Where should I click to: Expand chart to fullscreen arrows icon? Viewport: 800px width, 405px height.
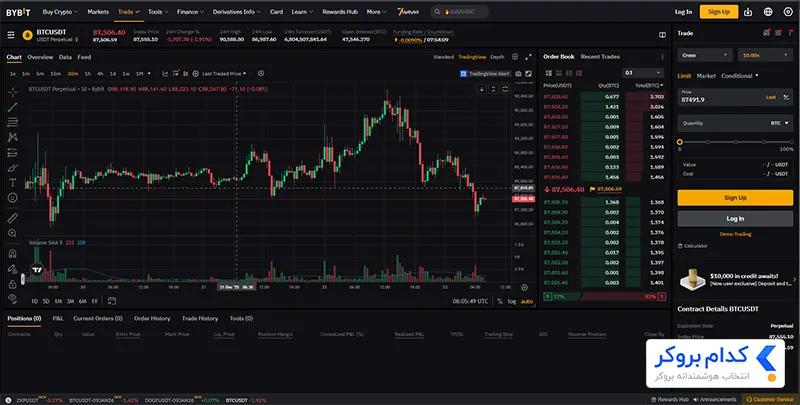click(528, 57)
